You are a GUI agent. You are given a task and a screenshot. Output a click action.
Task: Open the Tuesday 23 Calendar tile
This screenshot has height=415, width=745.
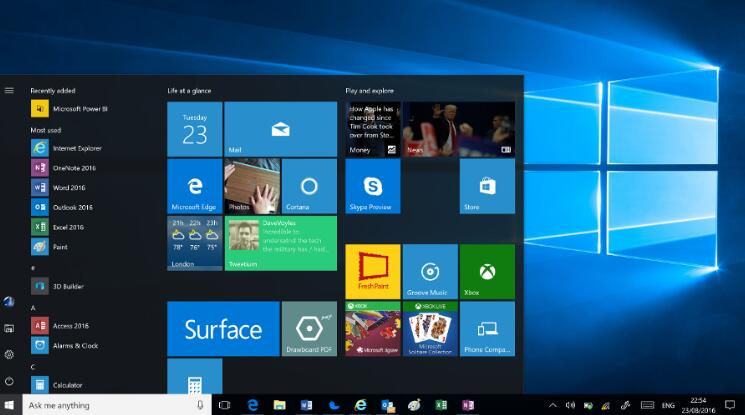(x=195, y=129)
